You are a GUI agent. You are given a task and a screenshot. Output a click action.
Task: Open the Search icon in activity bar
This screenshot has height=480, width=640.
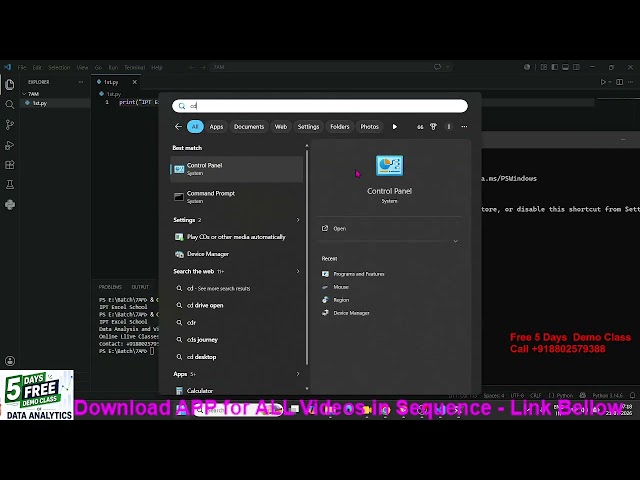(x=10, y=105)
